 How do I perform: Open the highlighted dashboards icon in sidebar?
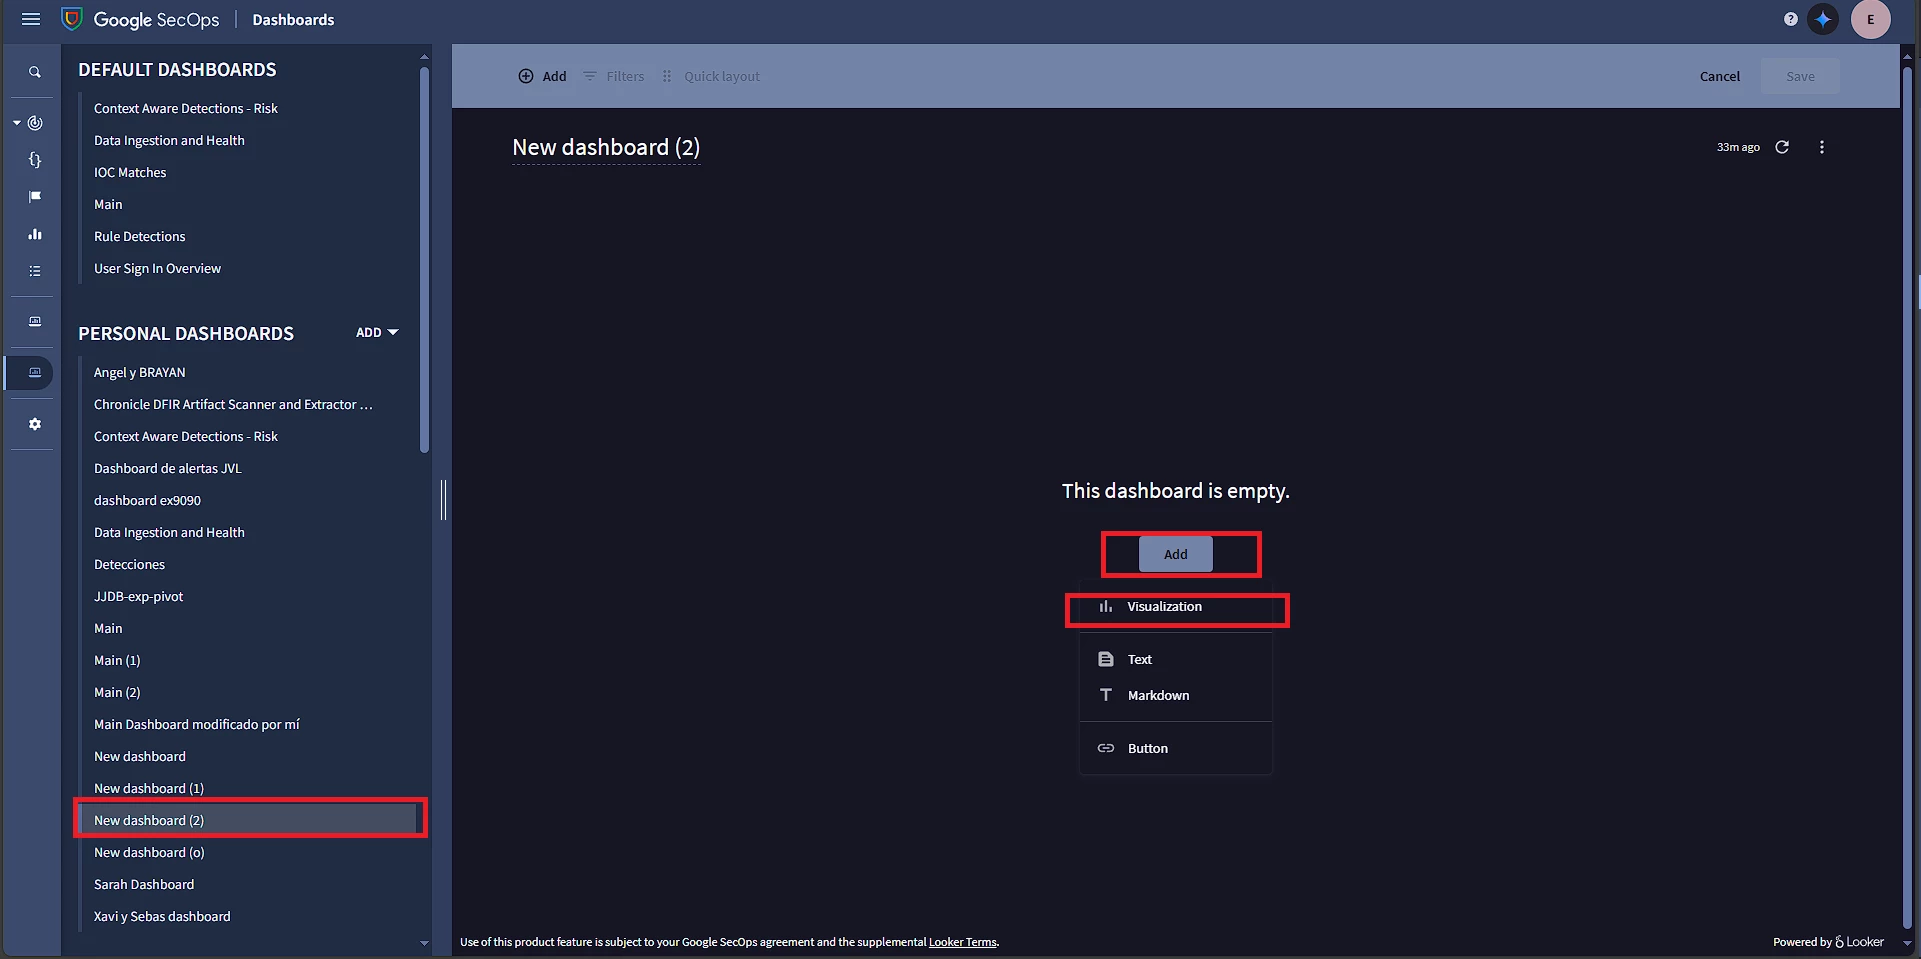pyautogui.click(x=35, y=372)
